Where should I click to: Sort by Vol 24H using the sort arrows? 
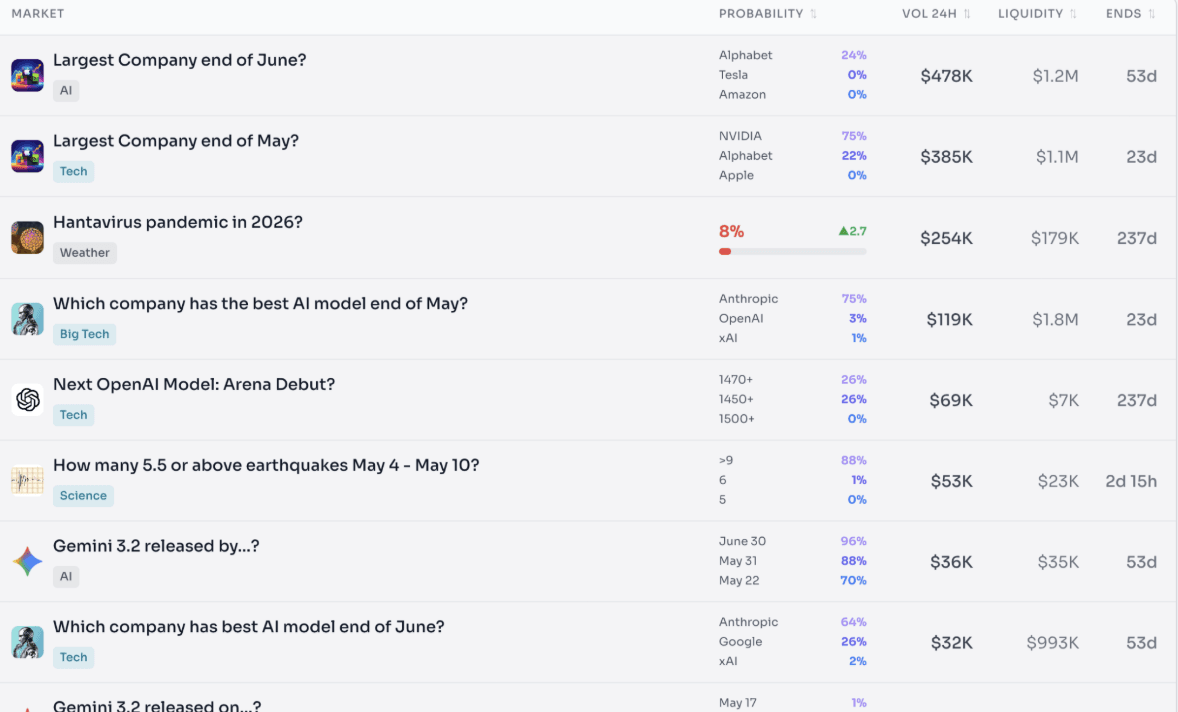tap(967, 14)
